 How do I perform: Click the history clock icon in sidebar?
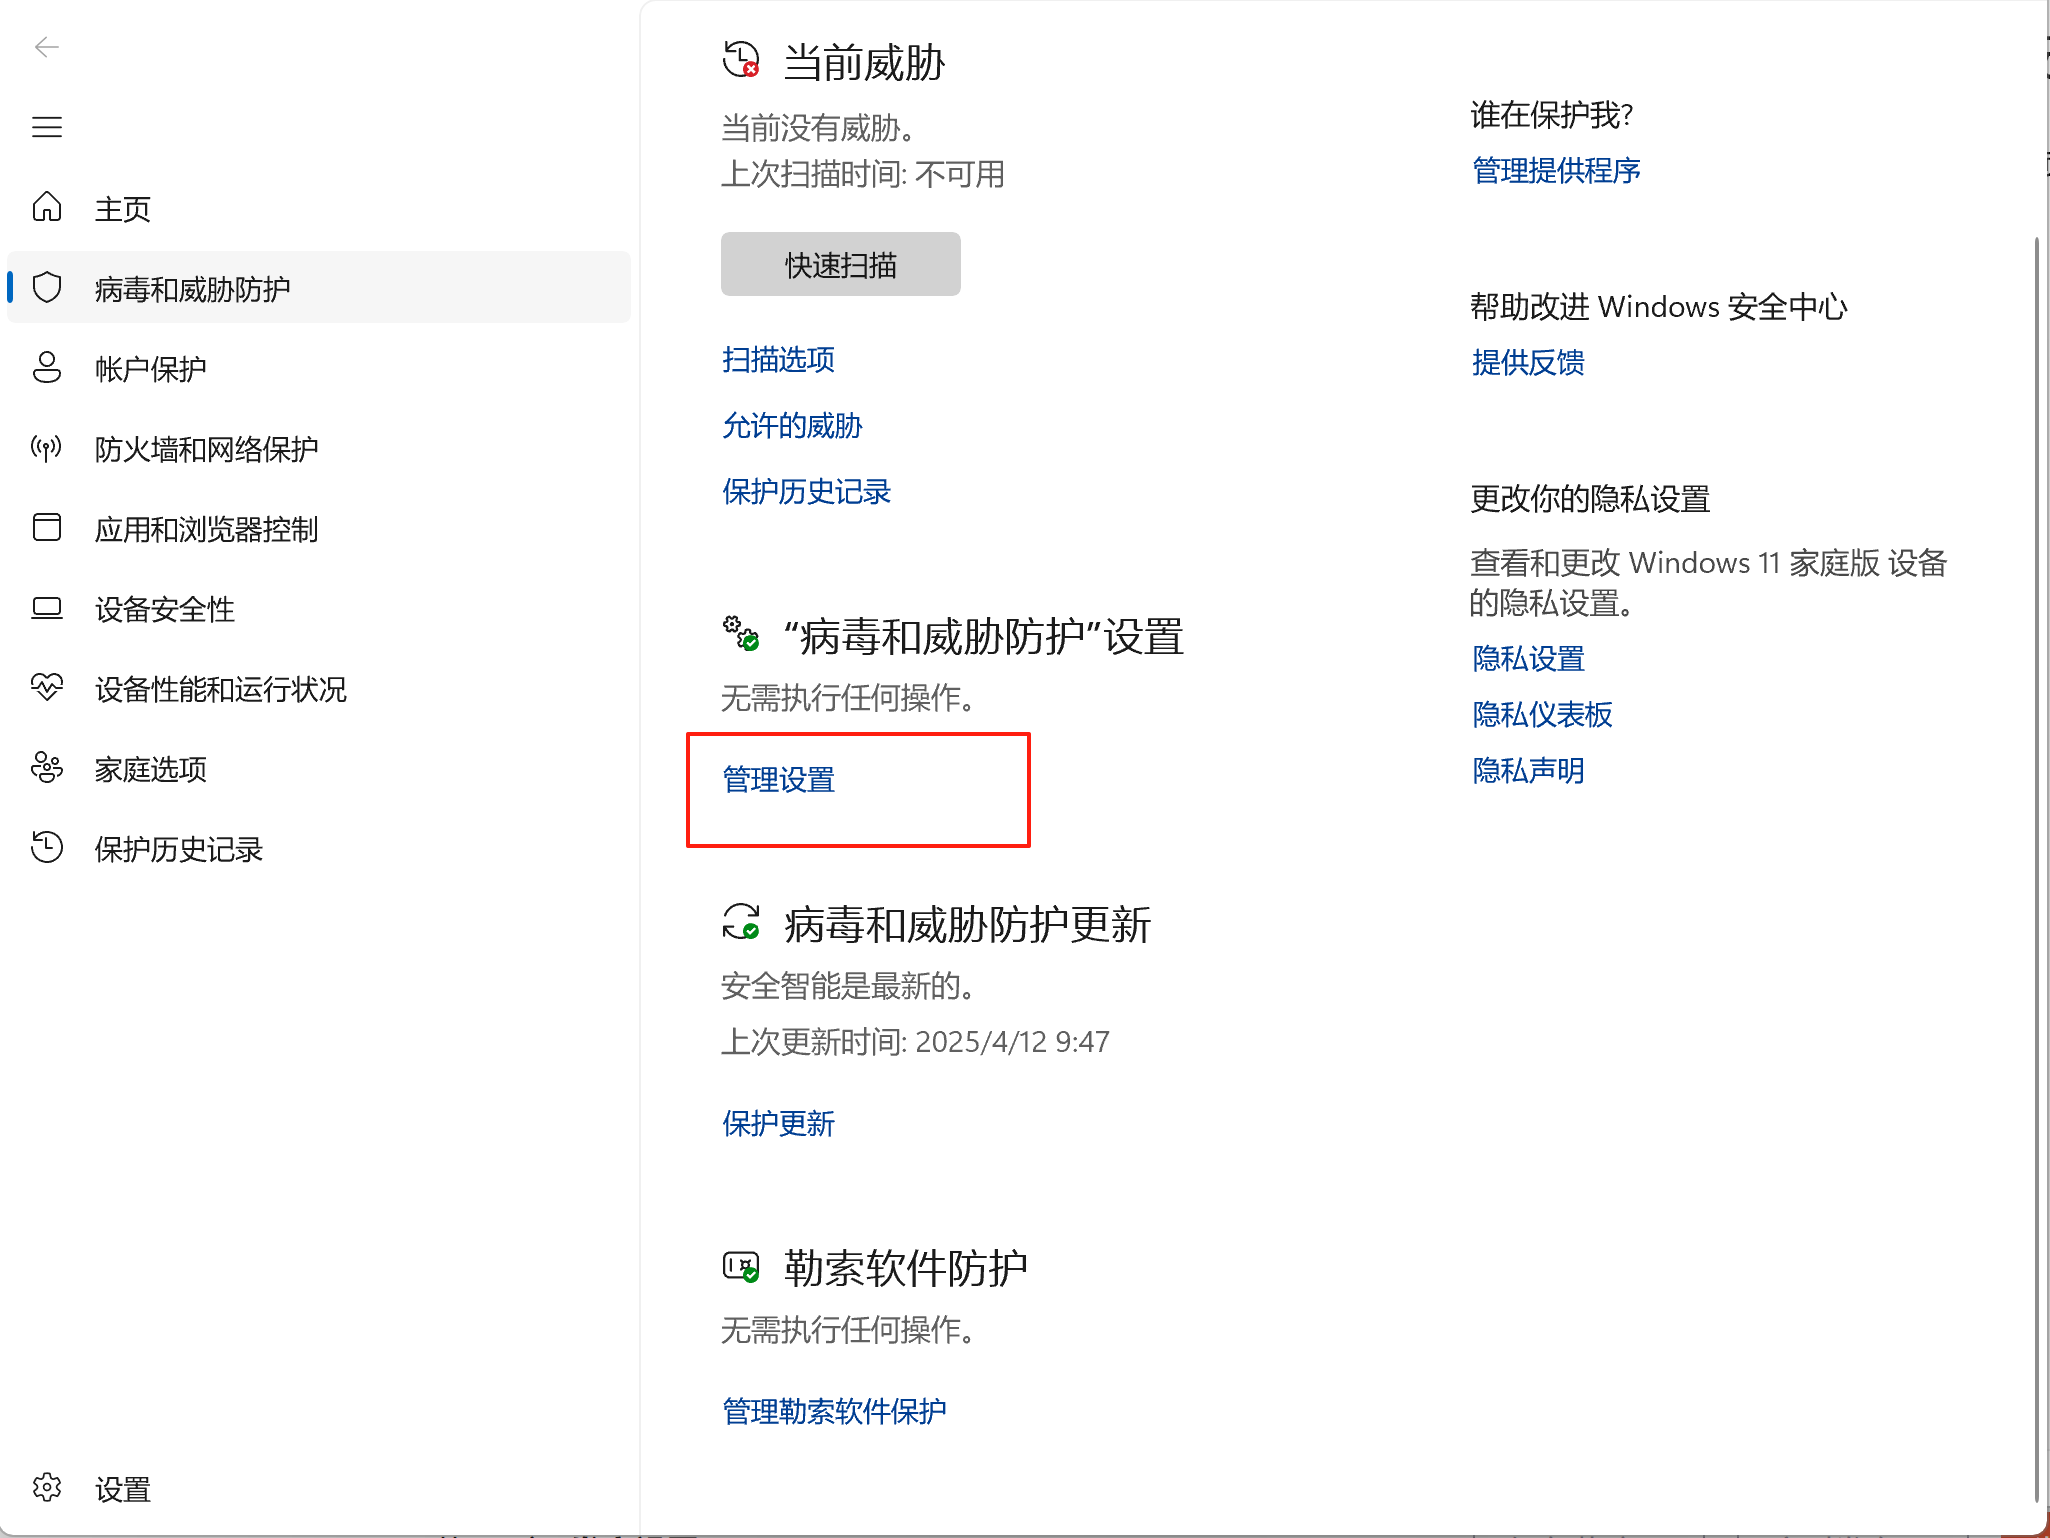click(47, 847)
